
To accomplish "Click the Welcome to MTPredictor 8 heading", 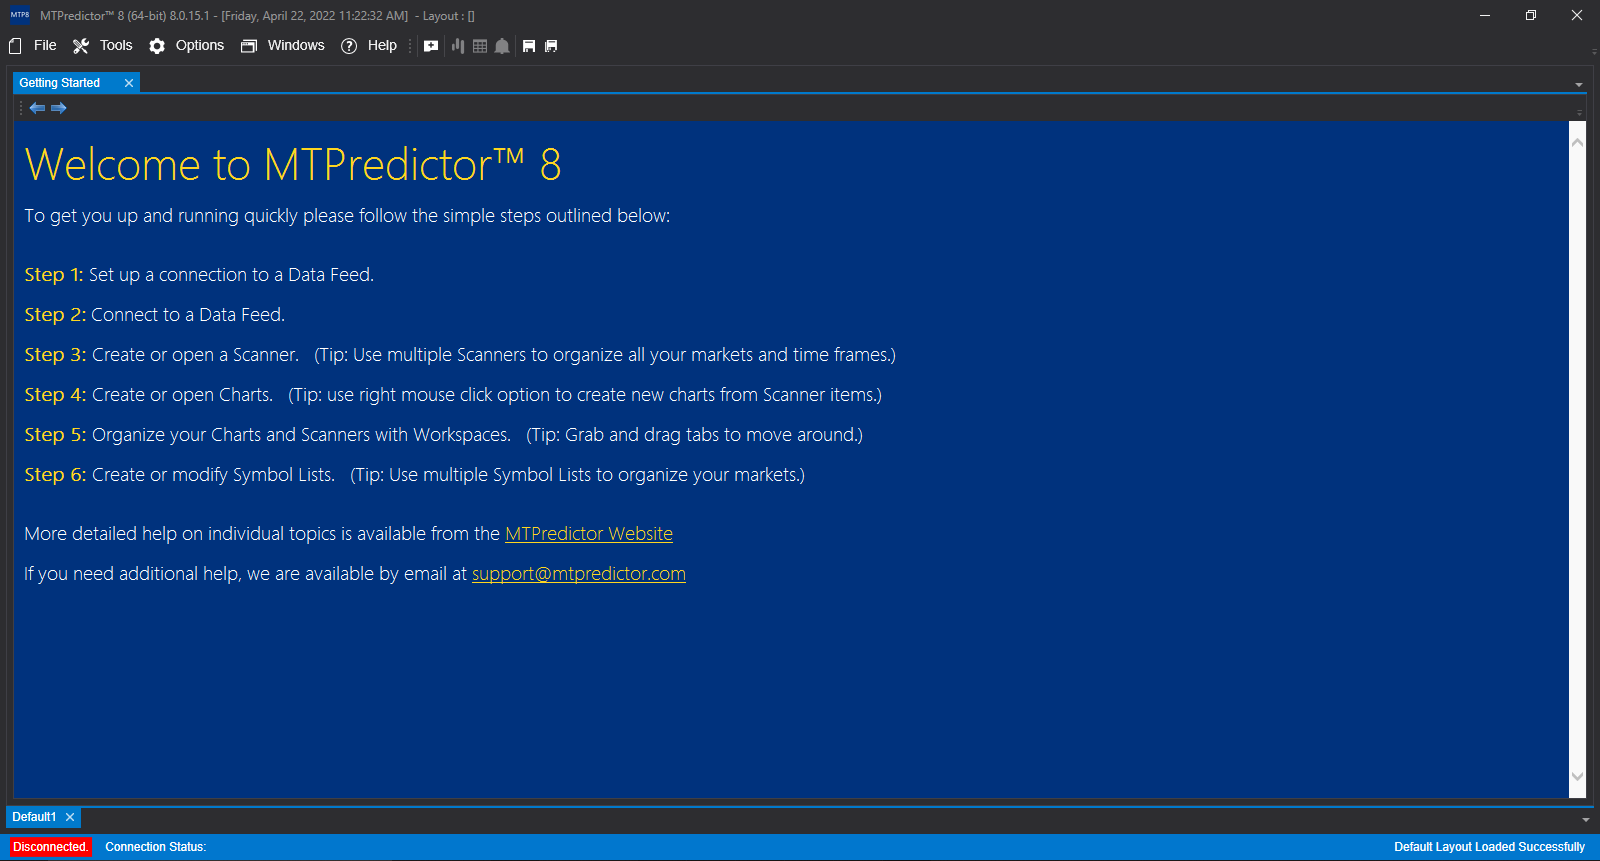I will (x=293, y=165).
